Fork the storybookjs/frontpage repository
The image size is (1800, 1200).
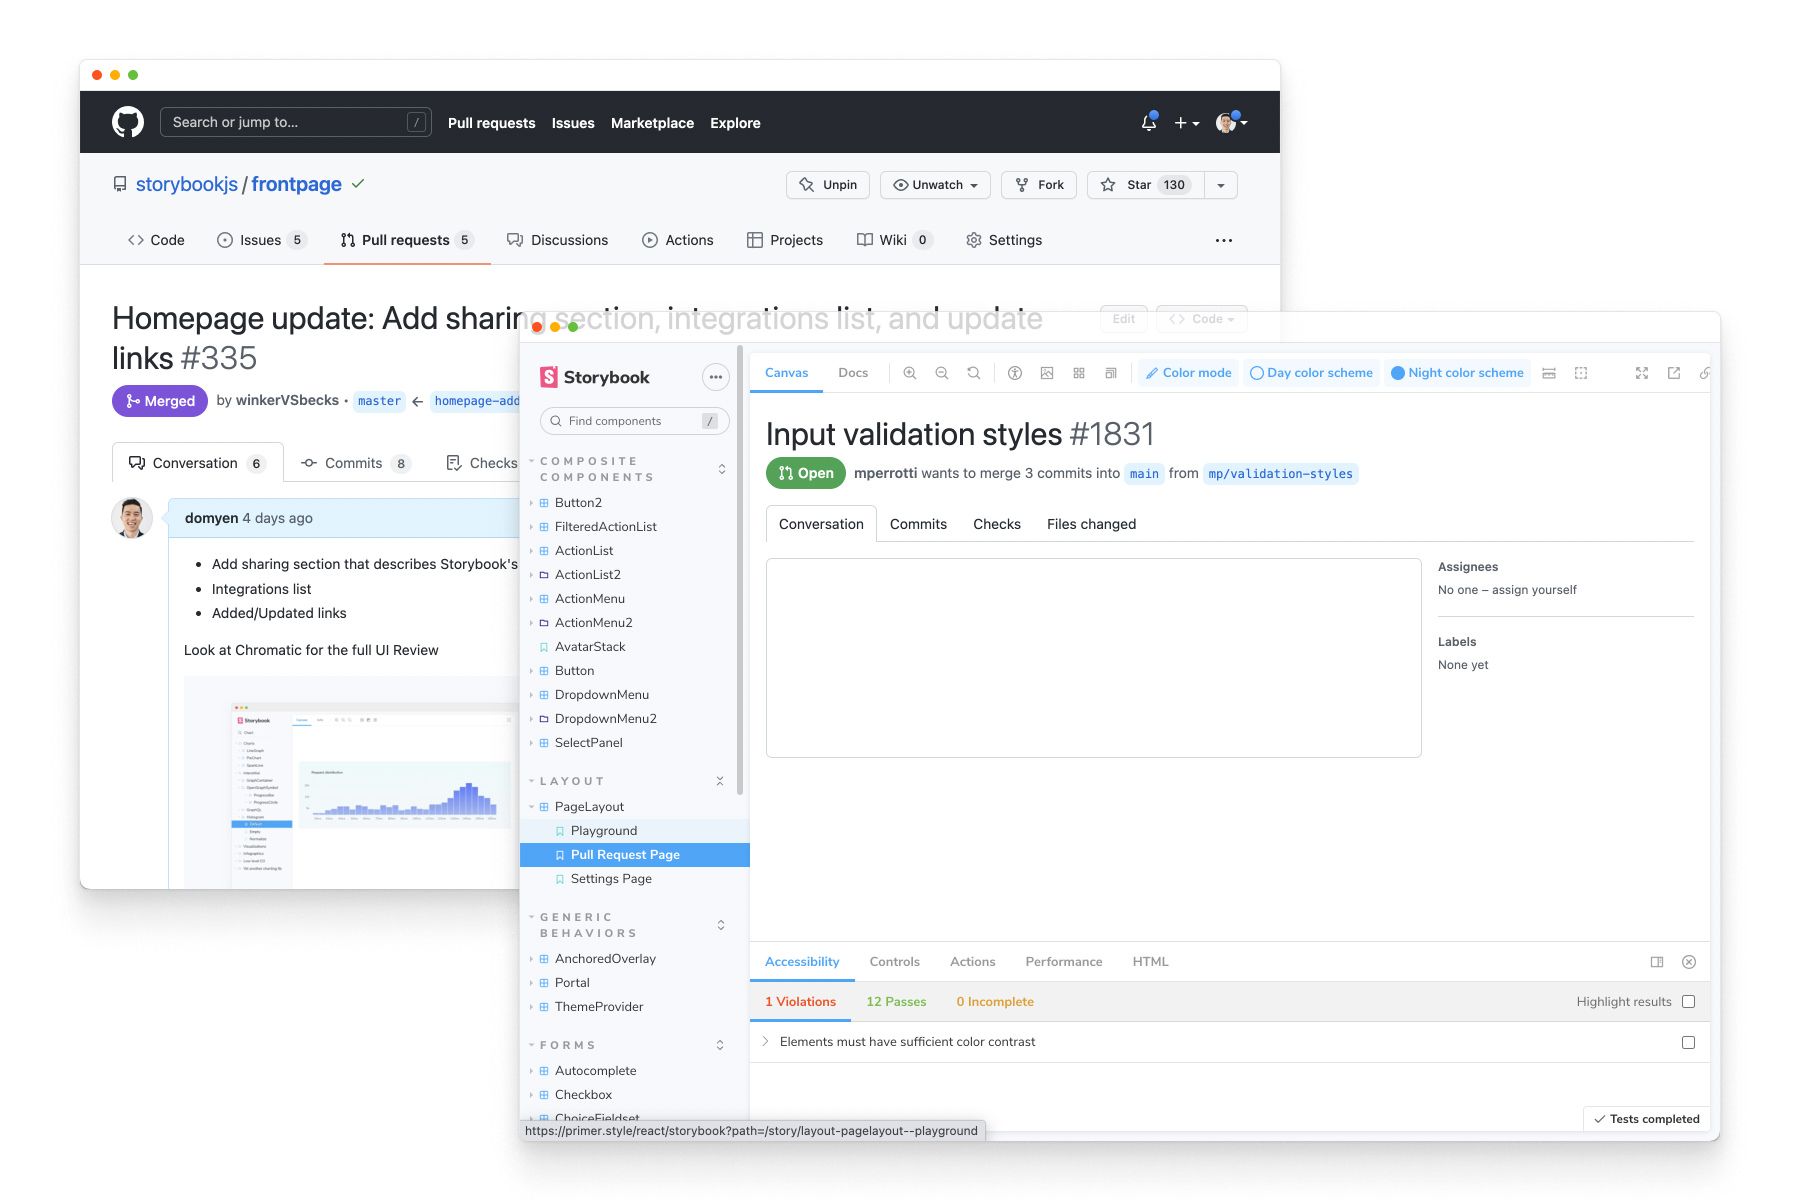click(1040, 185)
